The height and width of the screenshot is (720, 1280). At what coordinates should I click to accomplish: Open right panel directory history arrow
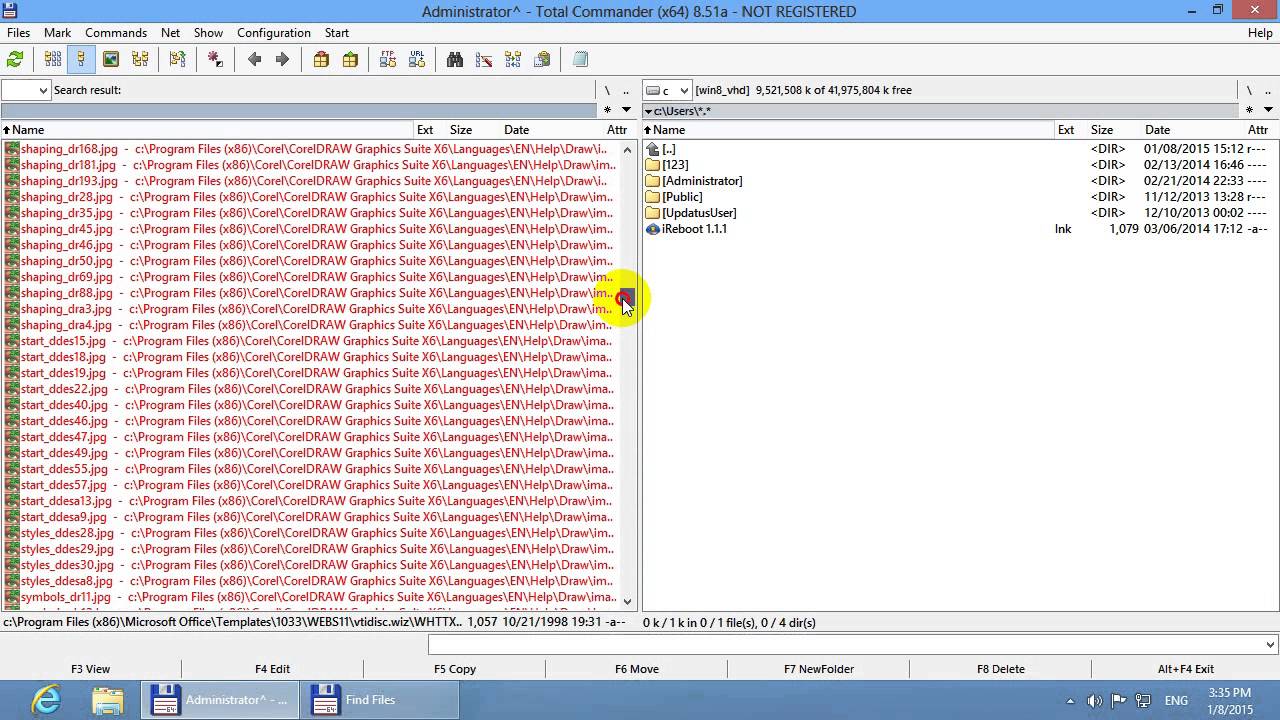pyautogui.click(x=1268, y=110)
